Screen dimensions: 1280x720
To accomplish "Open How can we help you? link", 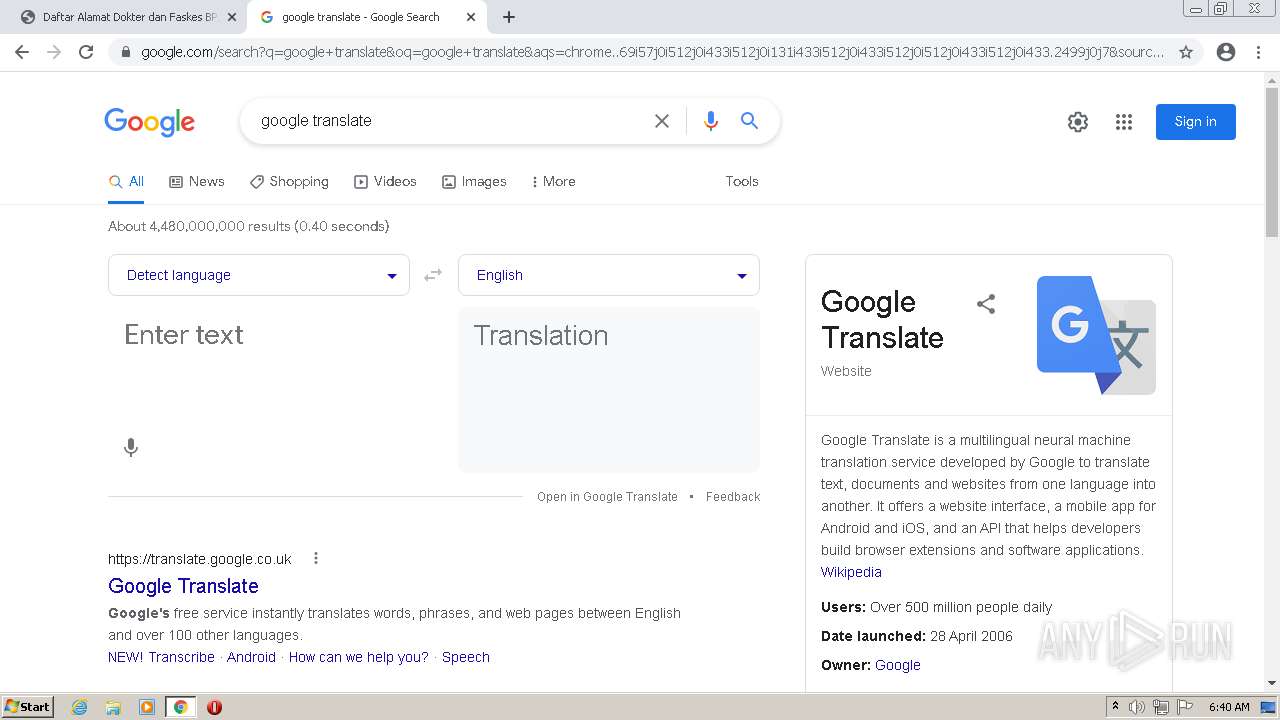I will pos(358,657).
